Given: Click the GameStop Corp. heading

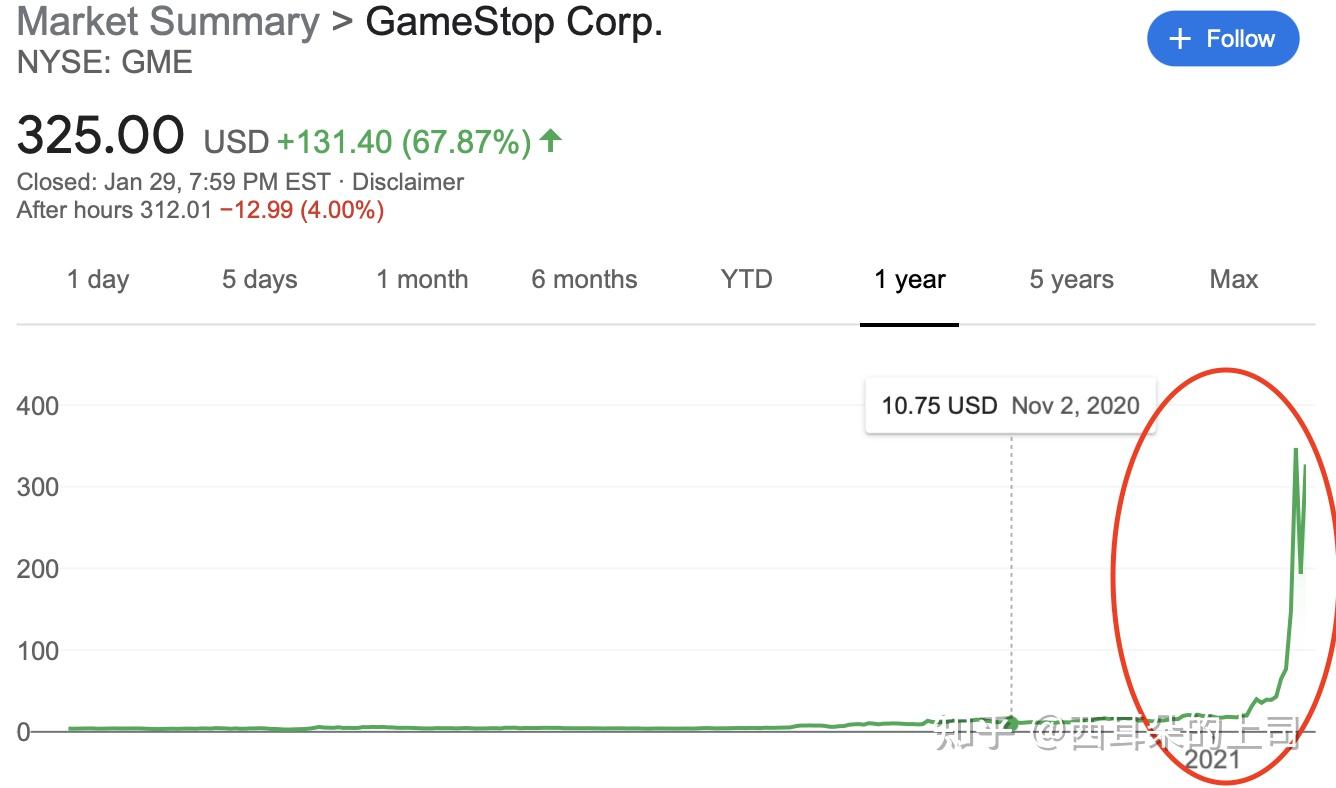Looking at the screenshot, I should (515, 21).
